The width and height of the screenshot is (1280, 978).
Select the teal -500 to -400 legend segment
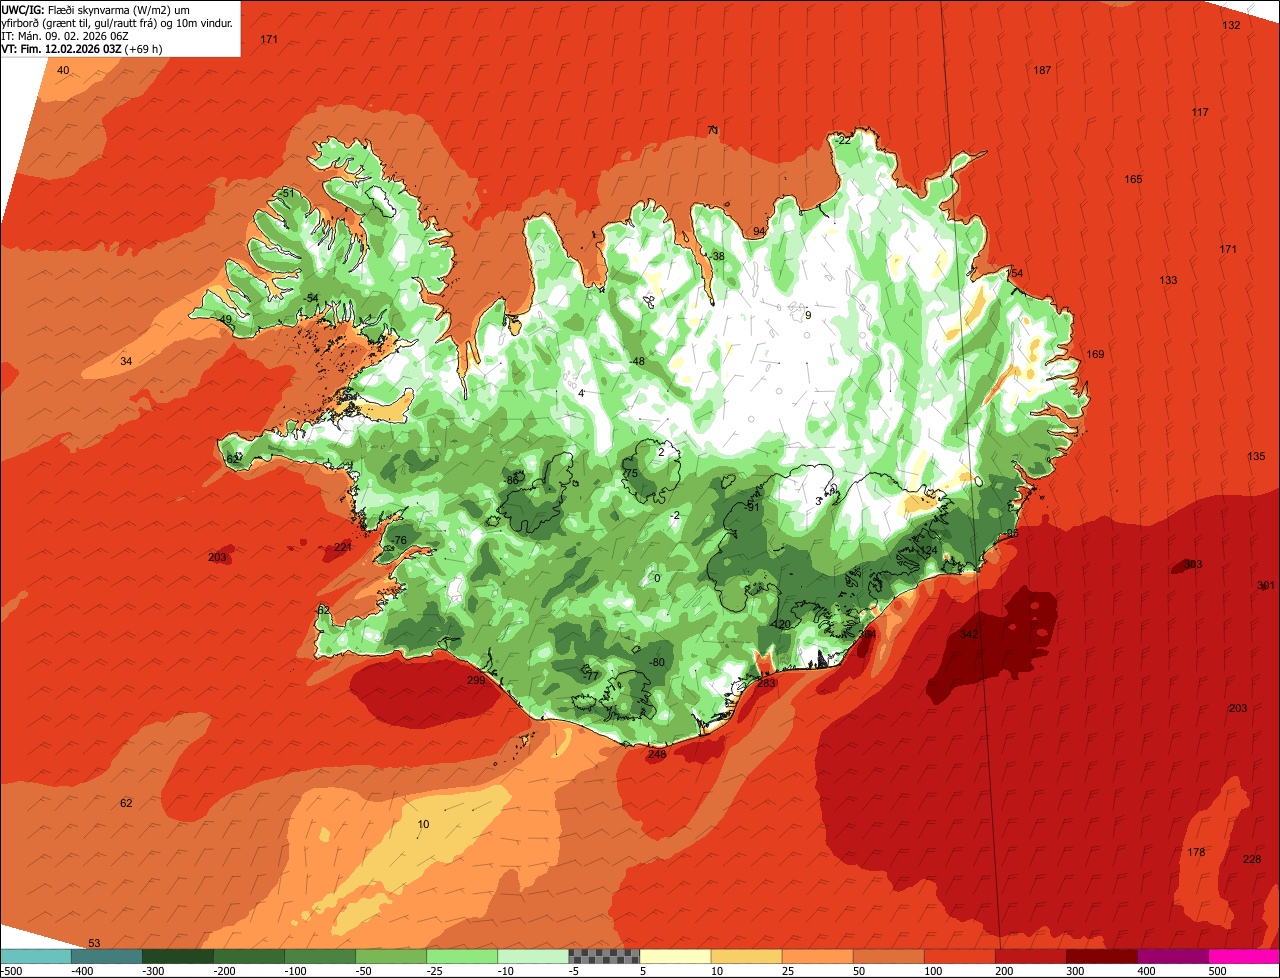pos(36,956)
